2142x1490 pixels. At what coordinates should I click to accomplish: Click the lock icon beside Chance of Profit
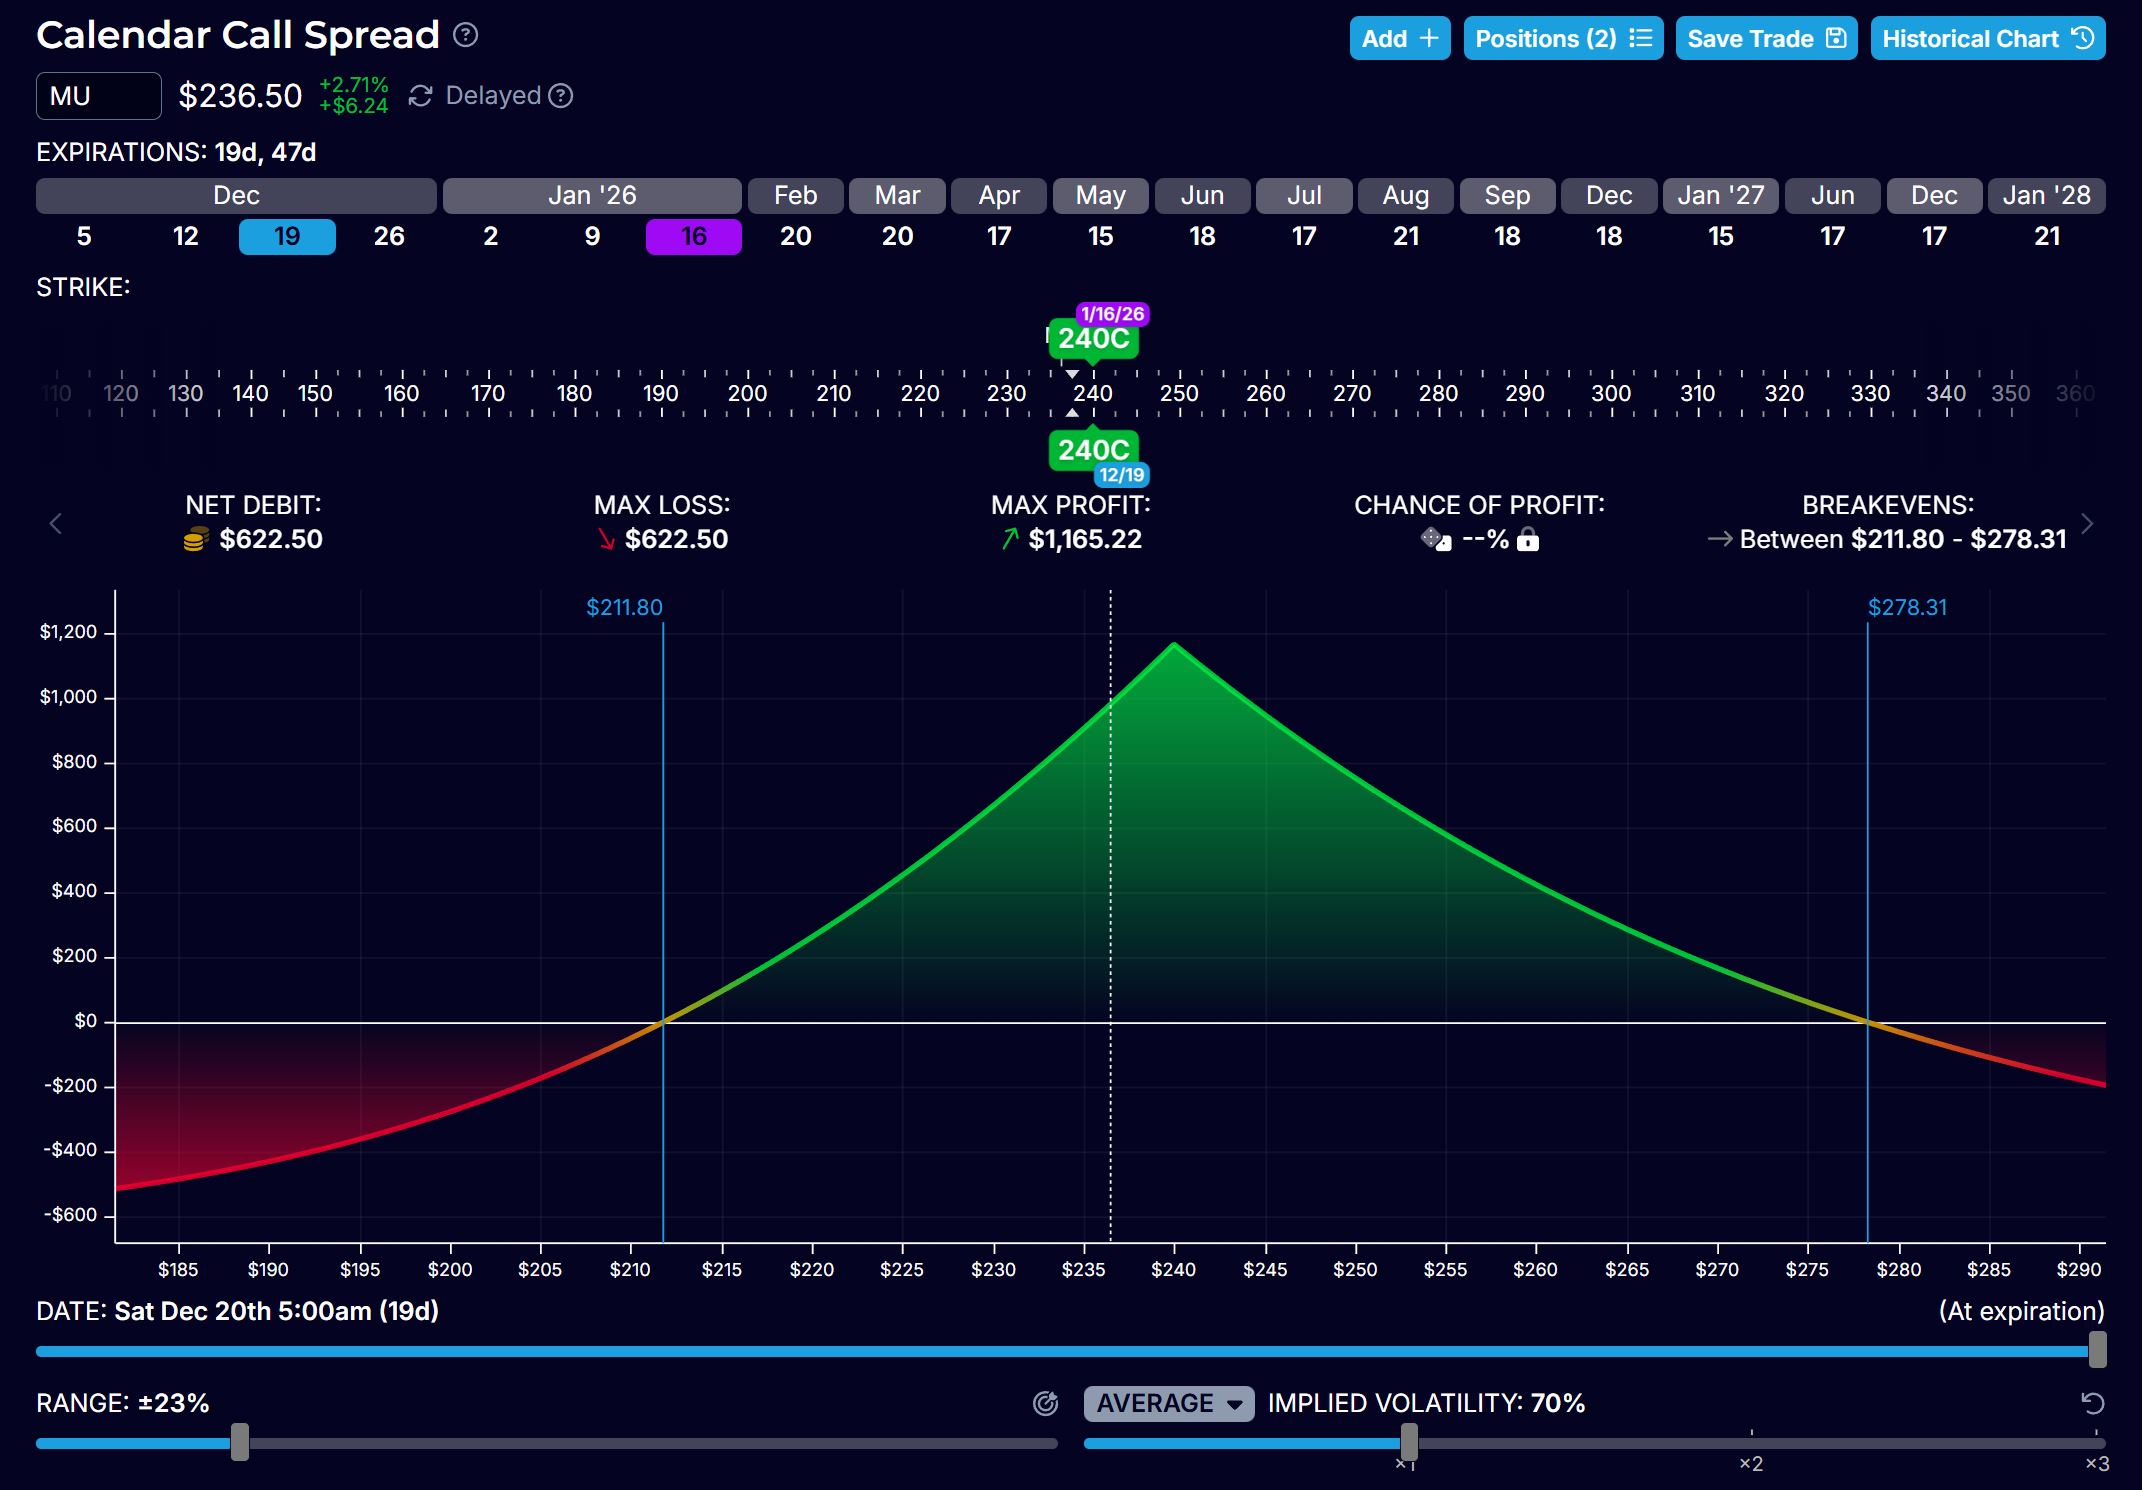coord(1528,541)
